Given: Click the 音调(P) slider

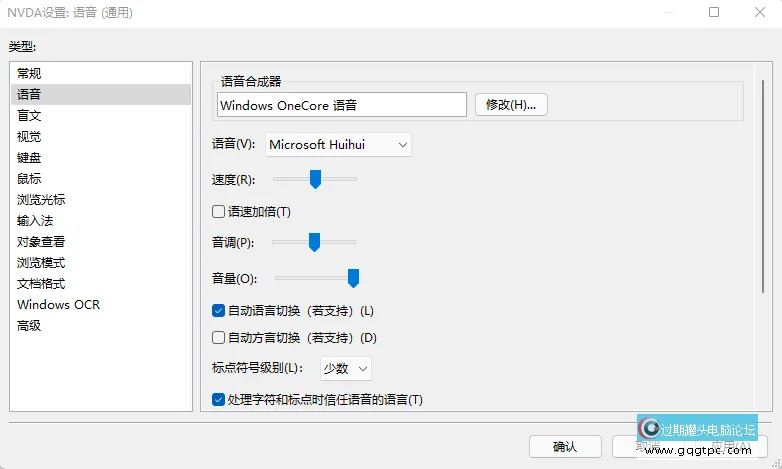Looking at the screenshot, I should pos(314,242).
